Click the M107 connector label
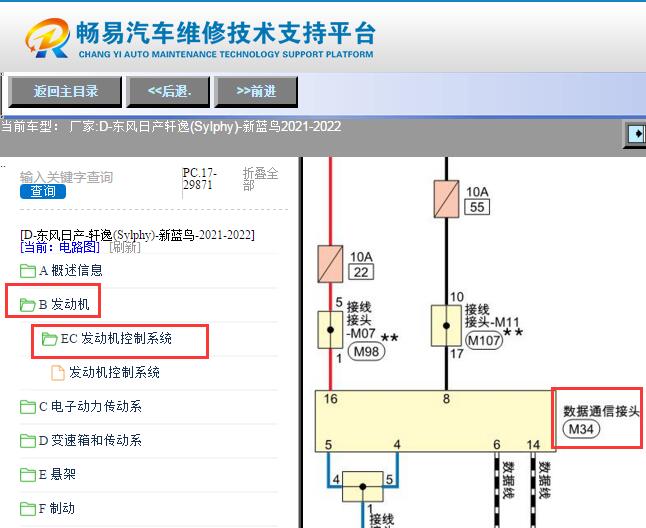The image size is (646, 528). coord(484,341)
